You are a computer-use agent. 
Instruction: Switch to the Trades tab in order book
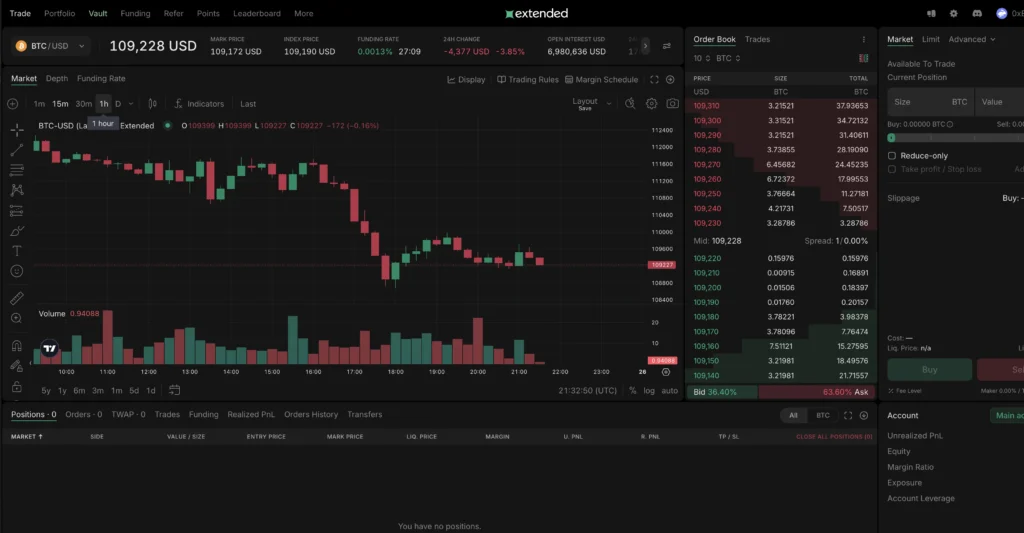(x=758, y=39)
